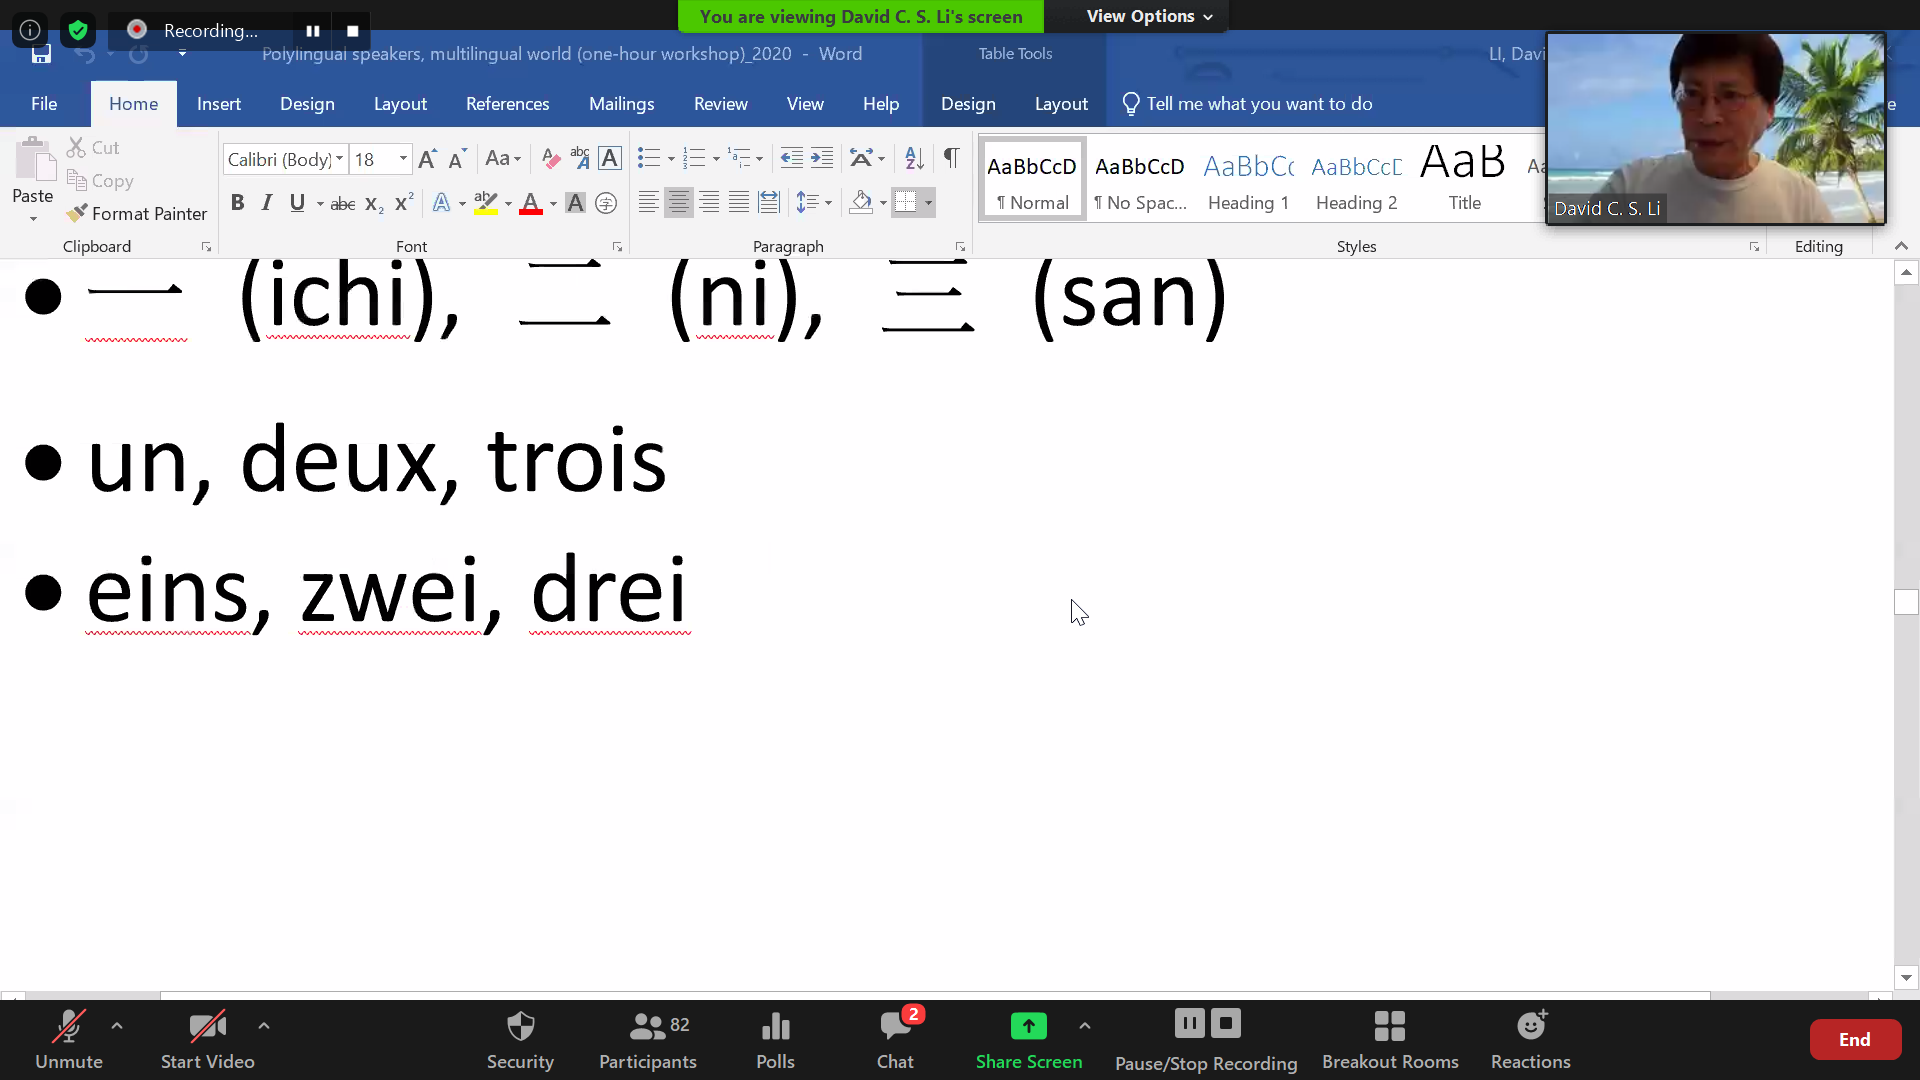The width and height of the screenshot is (1920, 1080).
Task: Click the Tell me what you want field
Action: point(1258,104)
